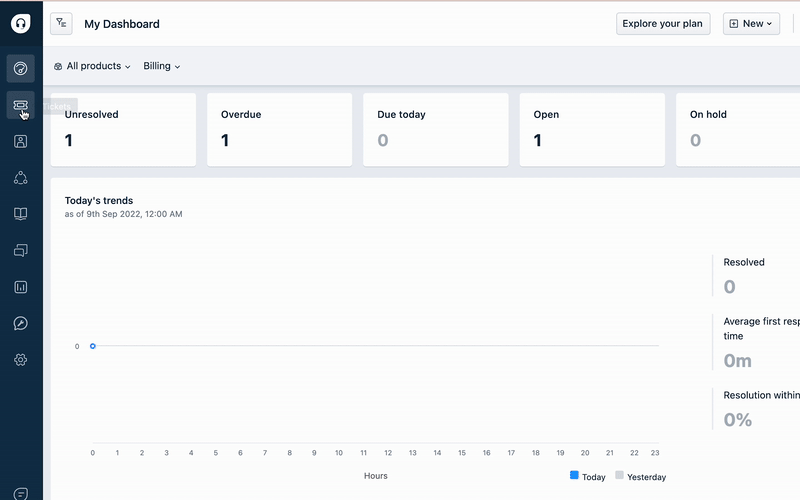The width and height of the screenshot is (800, 500).
Task: Open the wrench bubble sidebar icon
Action: pyautogui.click(x=20, y=323)
